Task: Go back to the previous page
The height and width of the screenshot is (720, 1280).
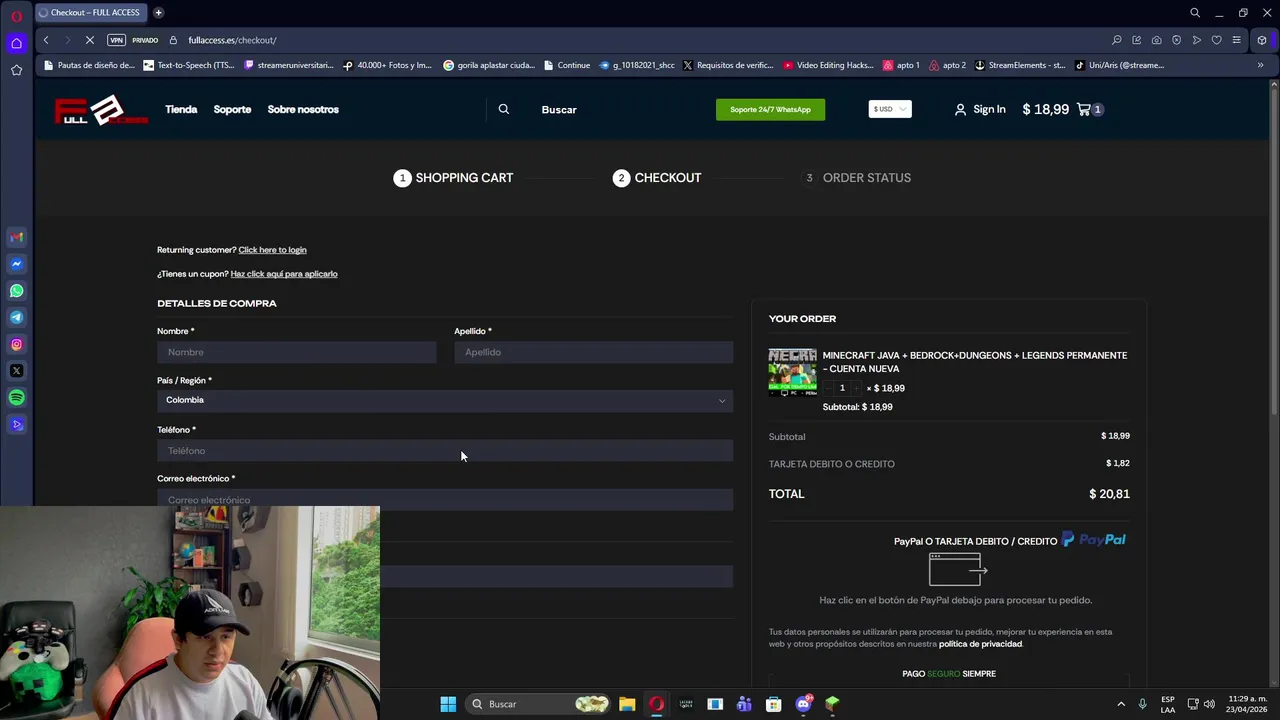Action: (46, 40)
